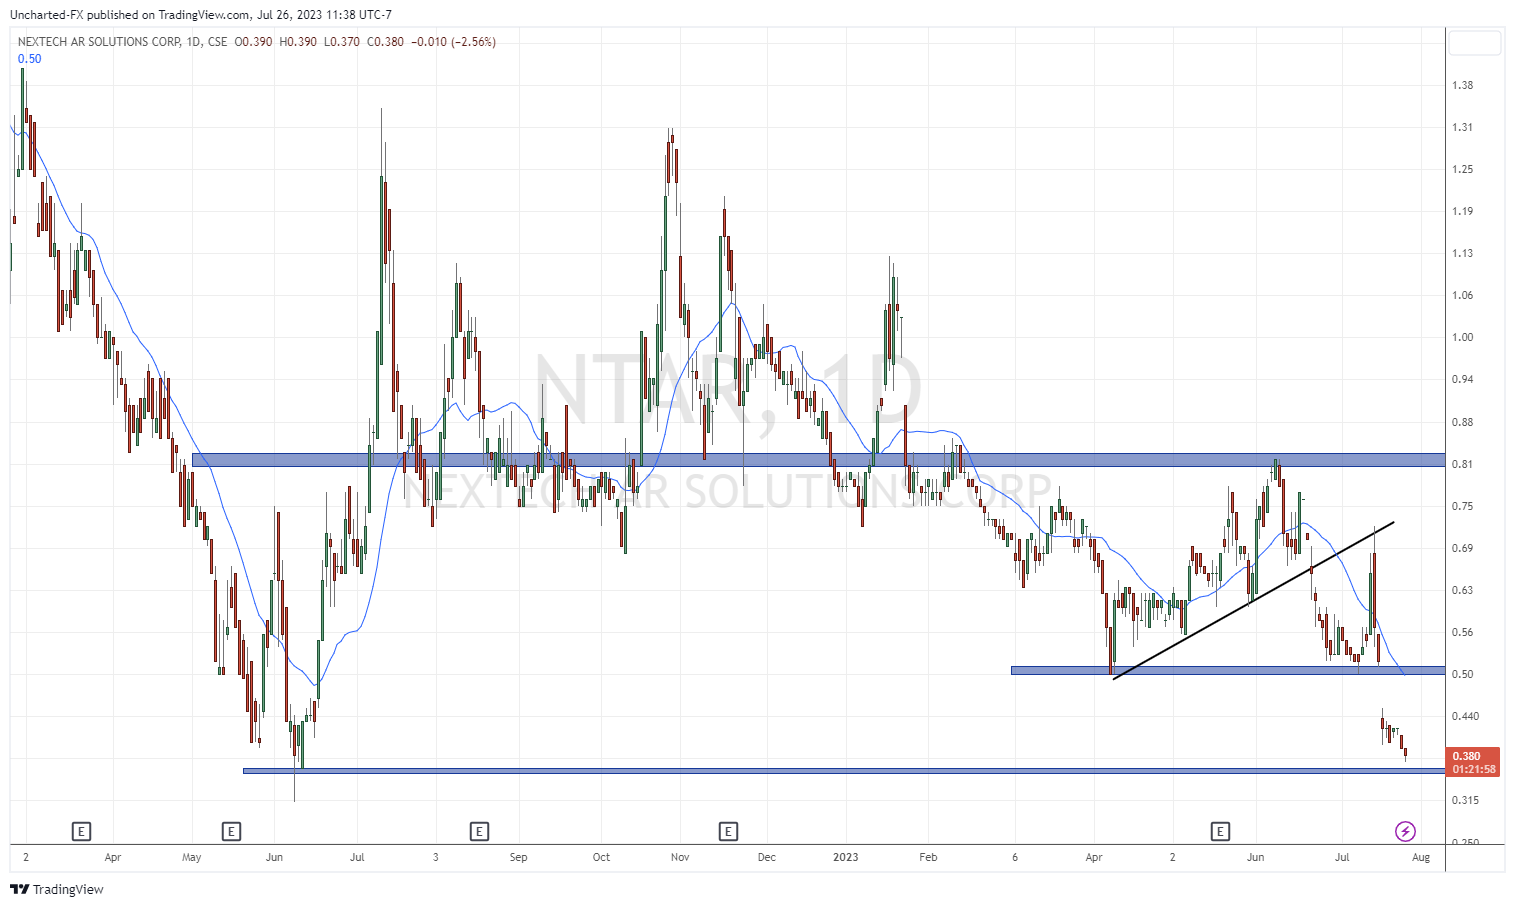Click the empty button box above the price axis
The height and width of the screenshot is (907, 1515).
pos(1475,43)
